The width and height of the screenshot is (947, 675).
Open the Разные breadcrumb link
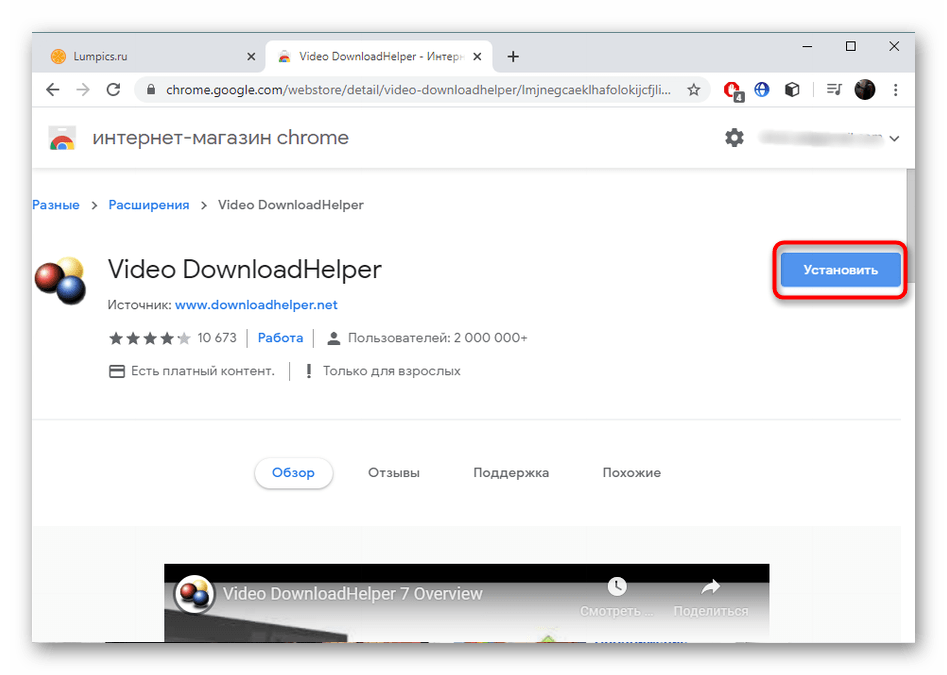click(x=56, y=205)
